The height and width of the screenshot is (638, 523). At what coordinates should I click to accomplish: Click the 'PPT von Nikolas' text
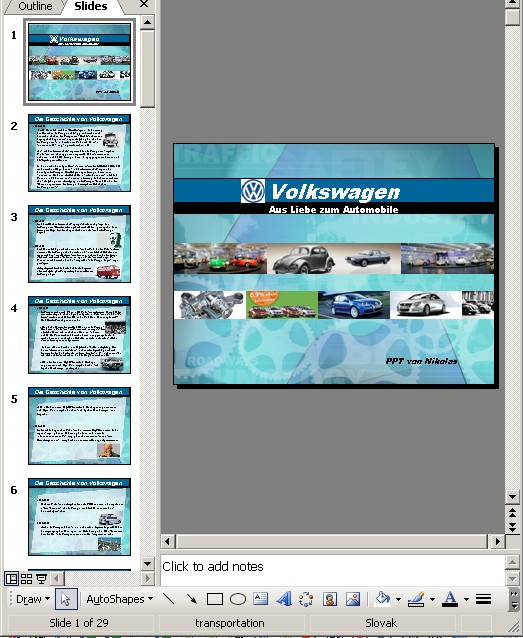pos(421,361)
